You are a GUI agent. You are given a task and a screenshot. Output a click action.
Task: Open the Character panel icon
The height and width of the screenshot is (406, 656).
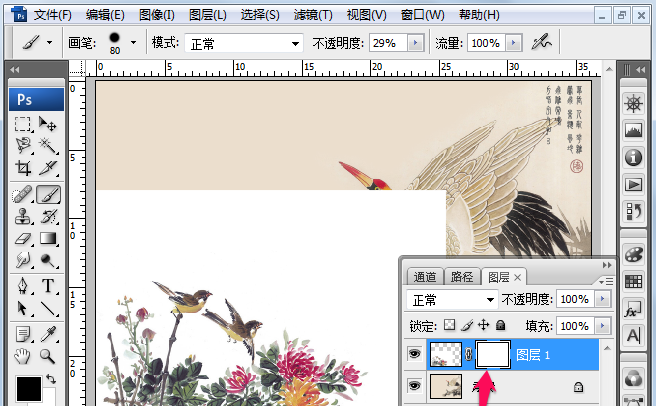coord(633,335)
